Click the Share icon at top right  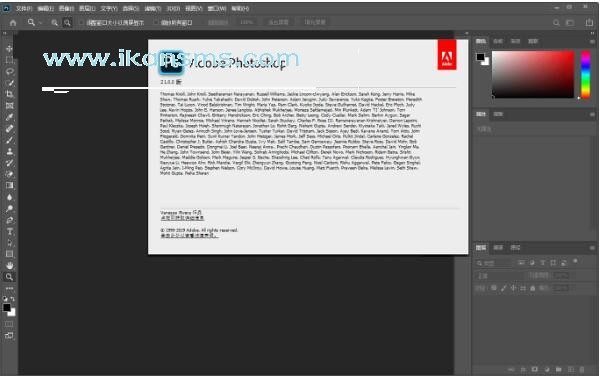(590, 23)
